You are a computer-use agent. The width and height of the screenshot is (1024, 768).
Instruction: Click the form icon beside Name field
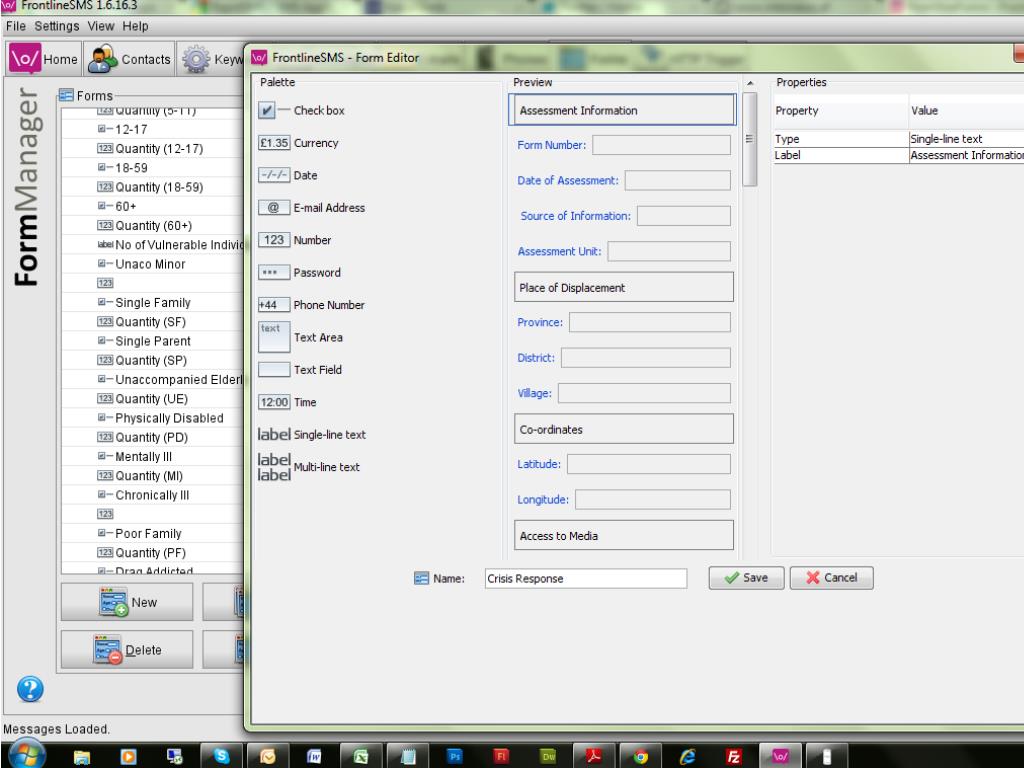[421, 579]
